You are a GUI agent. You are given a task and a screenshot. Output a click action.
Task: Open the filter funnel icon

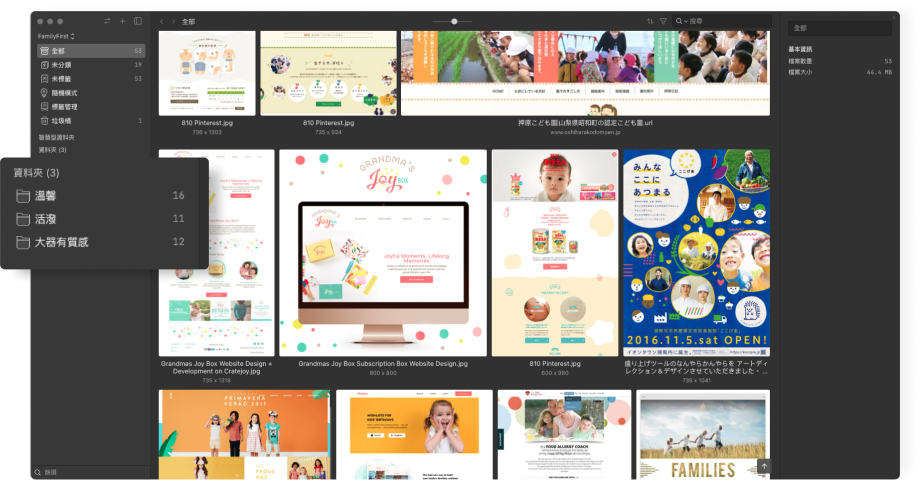[663, 21]
